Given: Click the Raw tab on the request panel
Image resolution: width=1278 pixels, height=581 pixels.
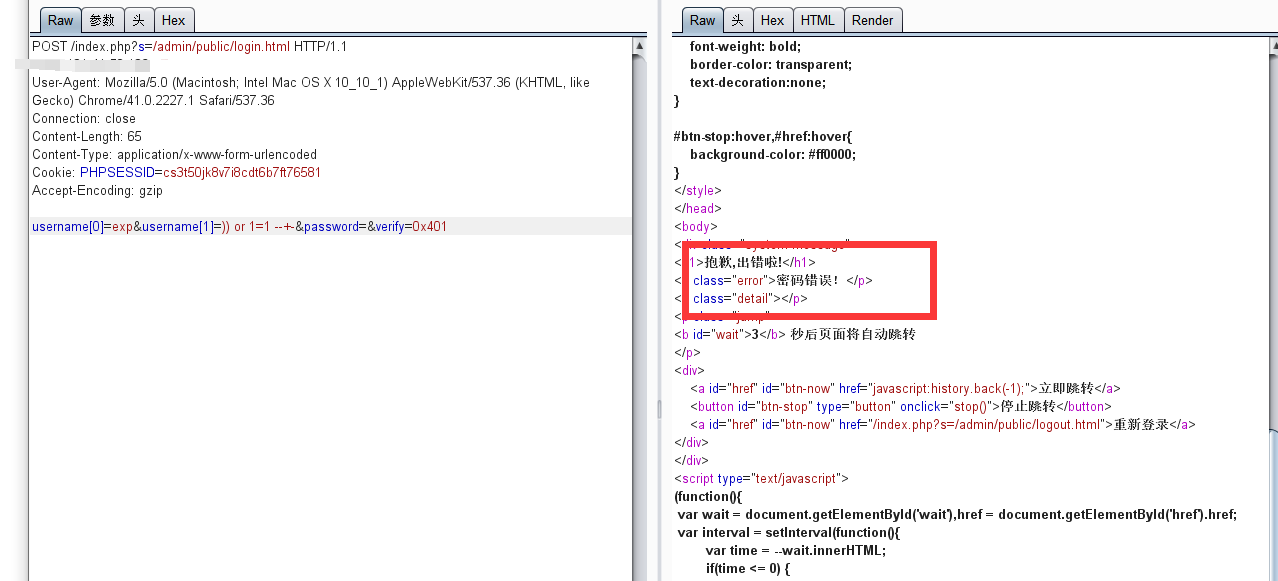Looking at the screenshot, I should 59,20.
